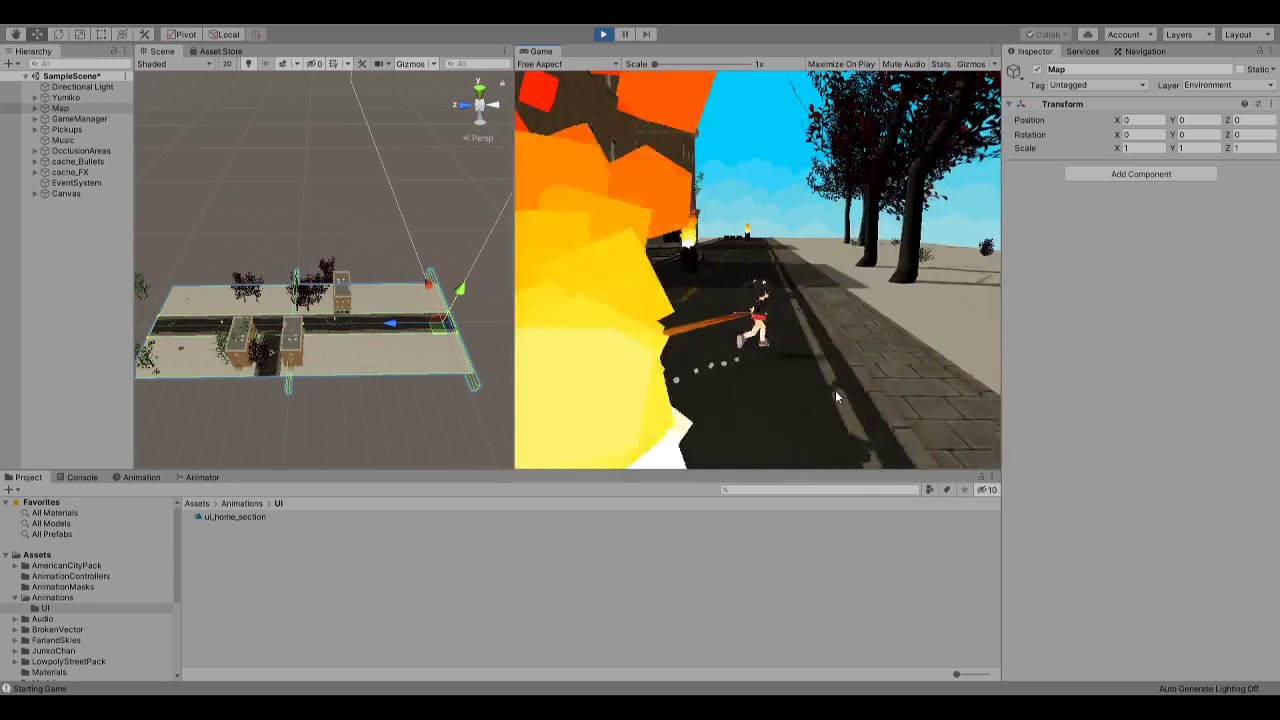
Task: Toggle Mute Audio in Game view
Action: click(x=903, y=64)
